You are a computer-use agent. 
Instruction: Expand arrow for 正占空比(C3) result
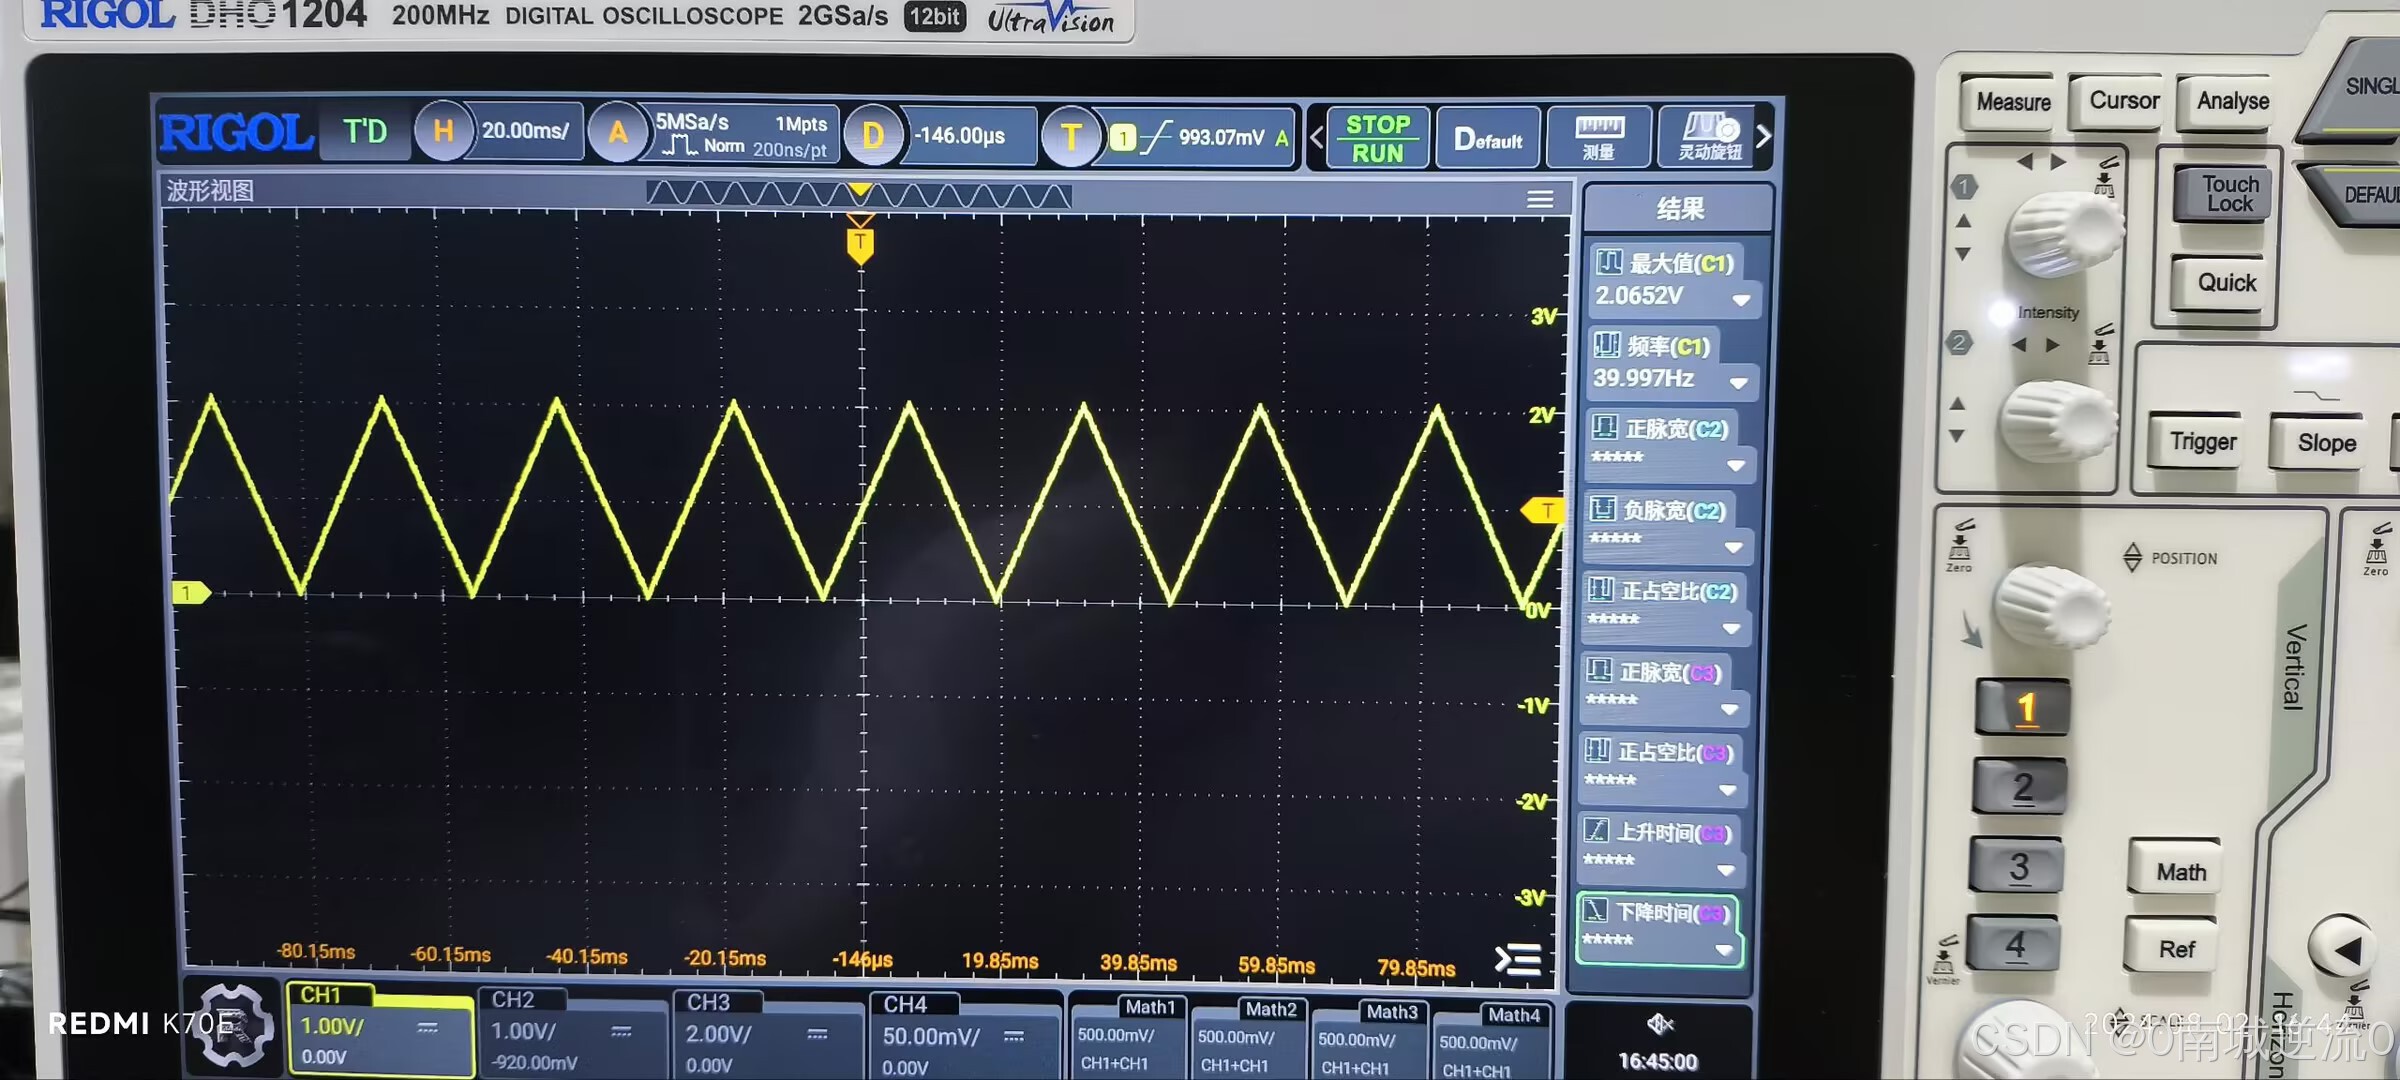(1727, 790)
